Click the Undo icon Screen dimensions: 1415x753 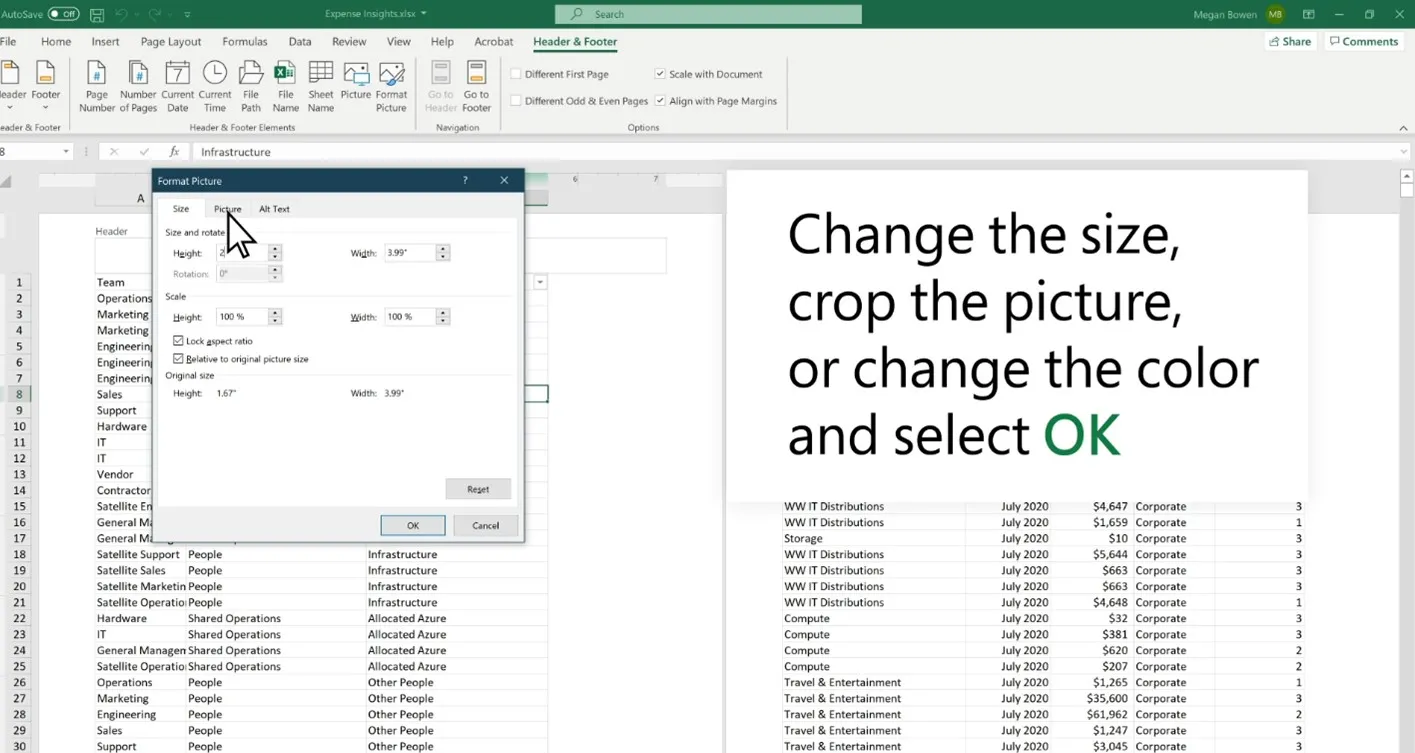click(122, 14)
